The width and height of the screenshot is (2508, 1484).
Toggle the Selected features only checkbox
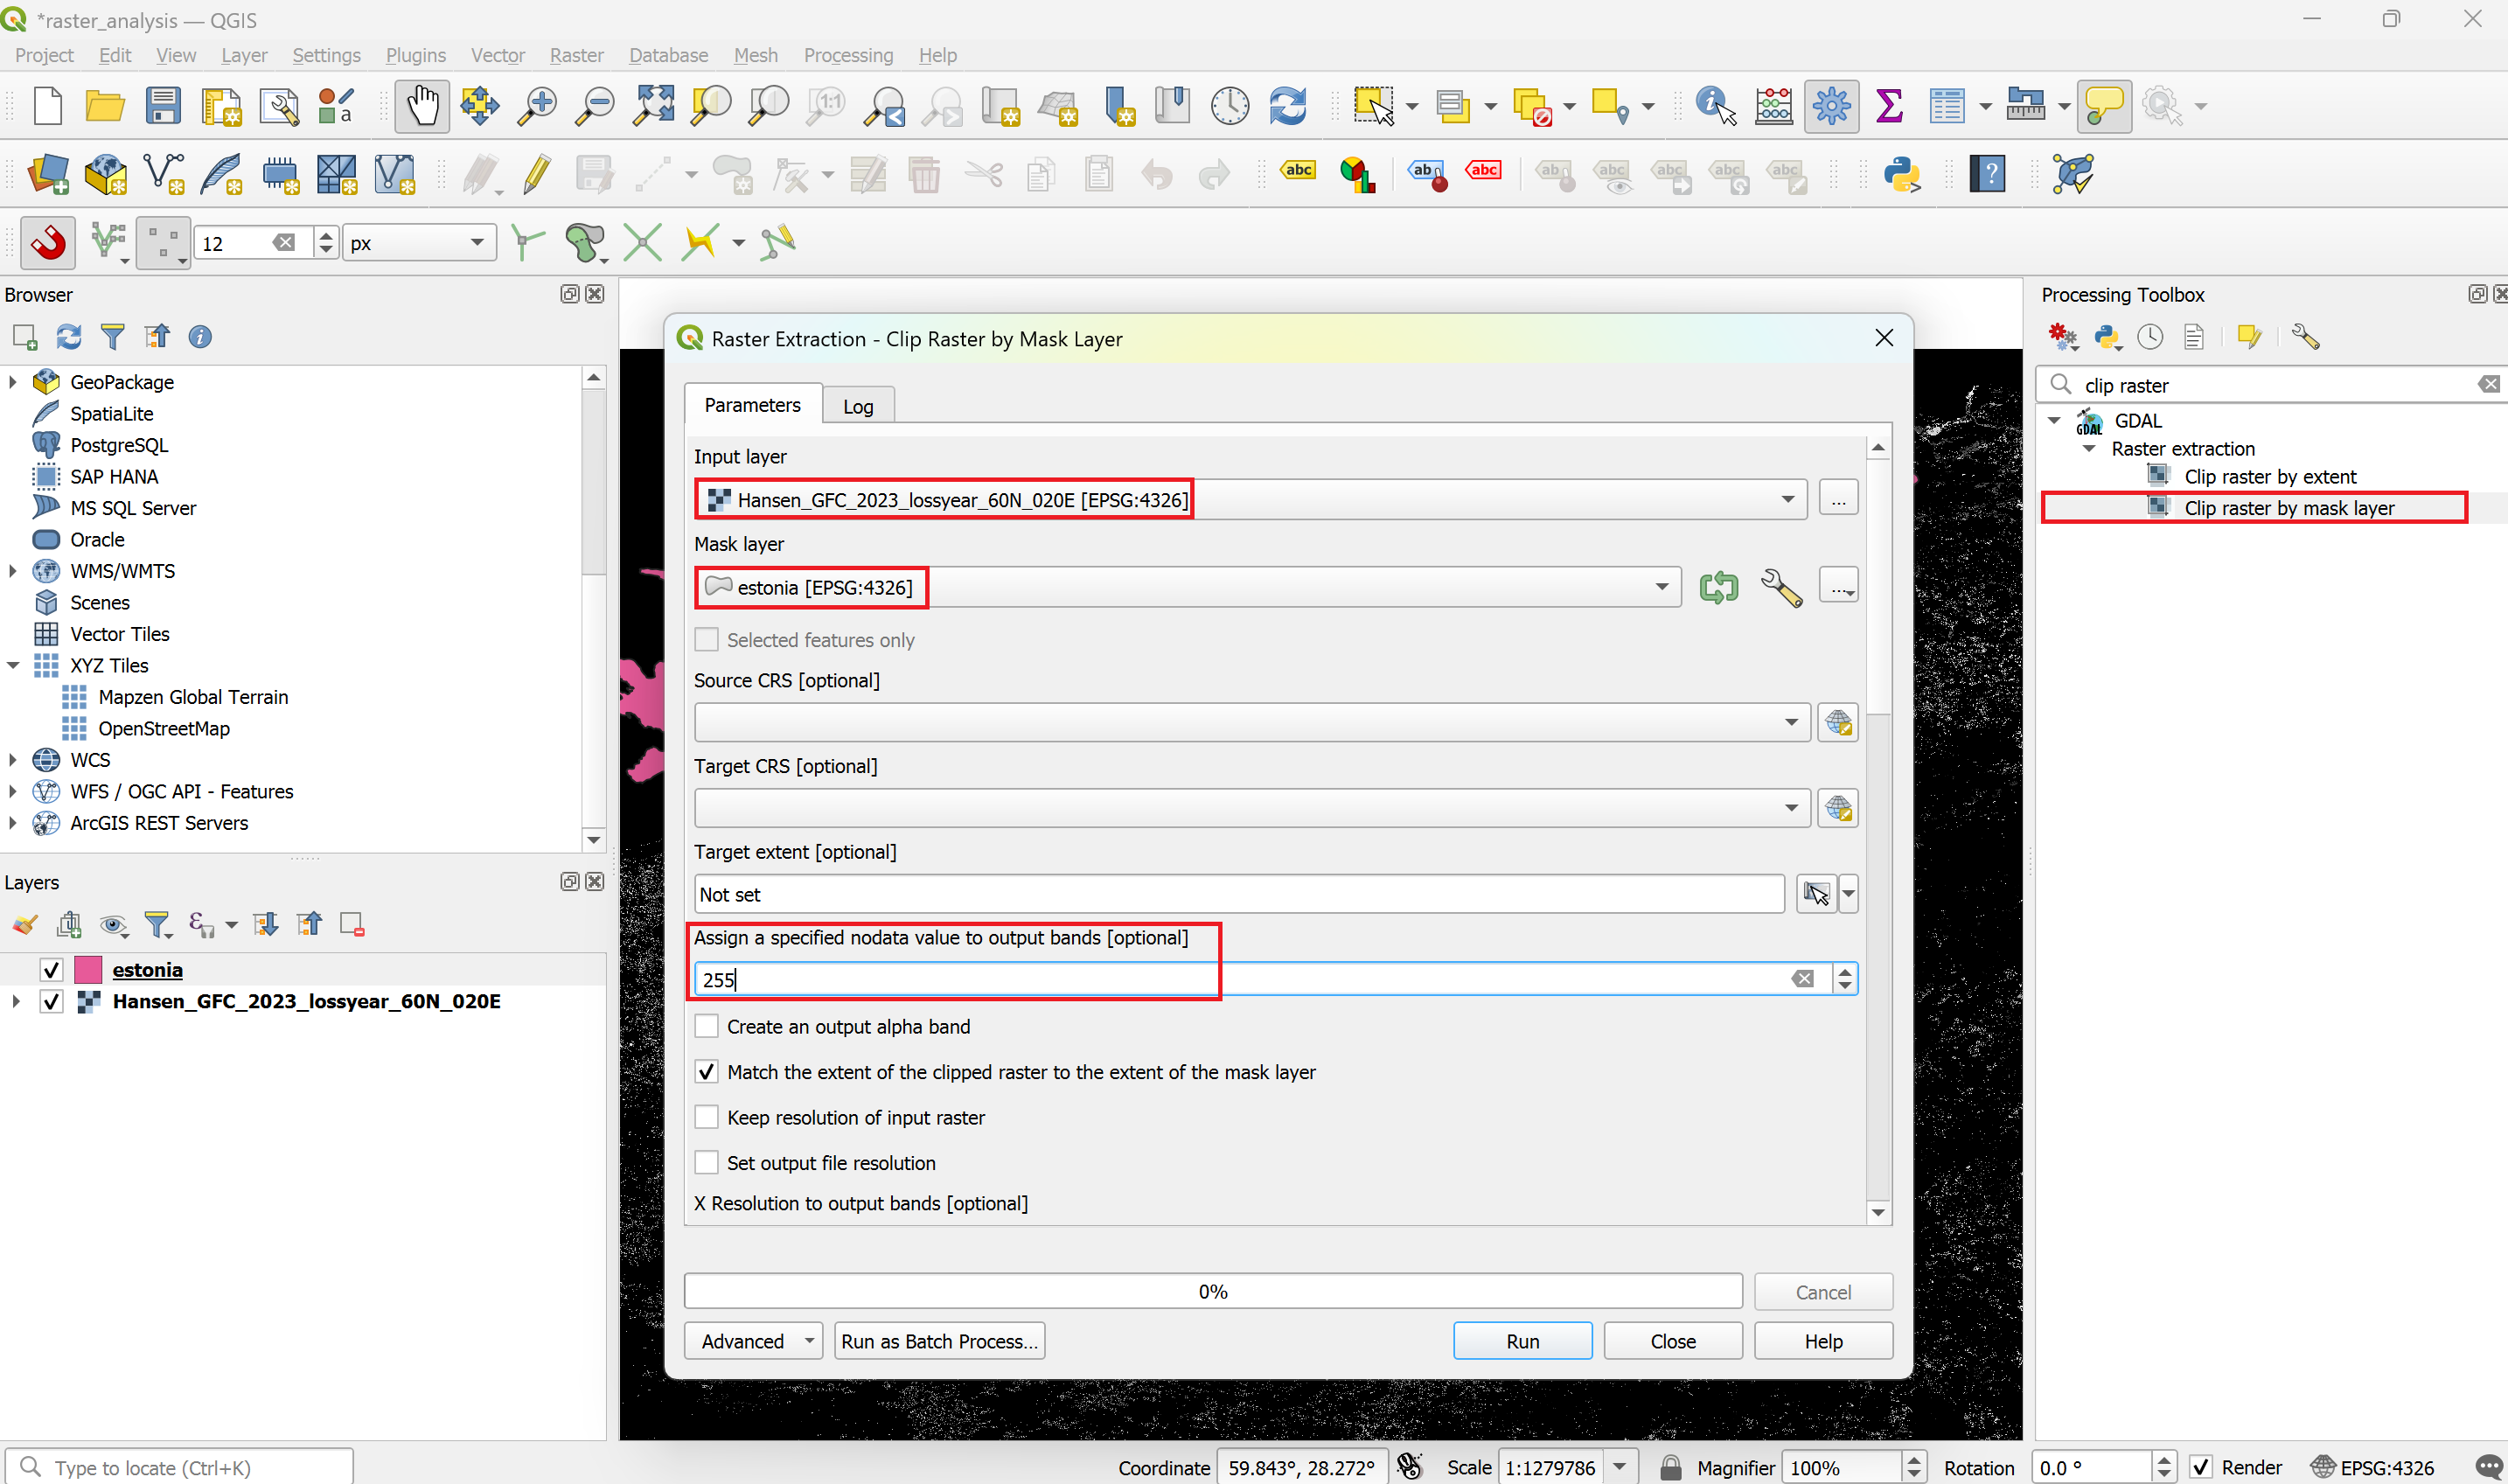point(706,640)
